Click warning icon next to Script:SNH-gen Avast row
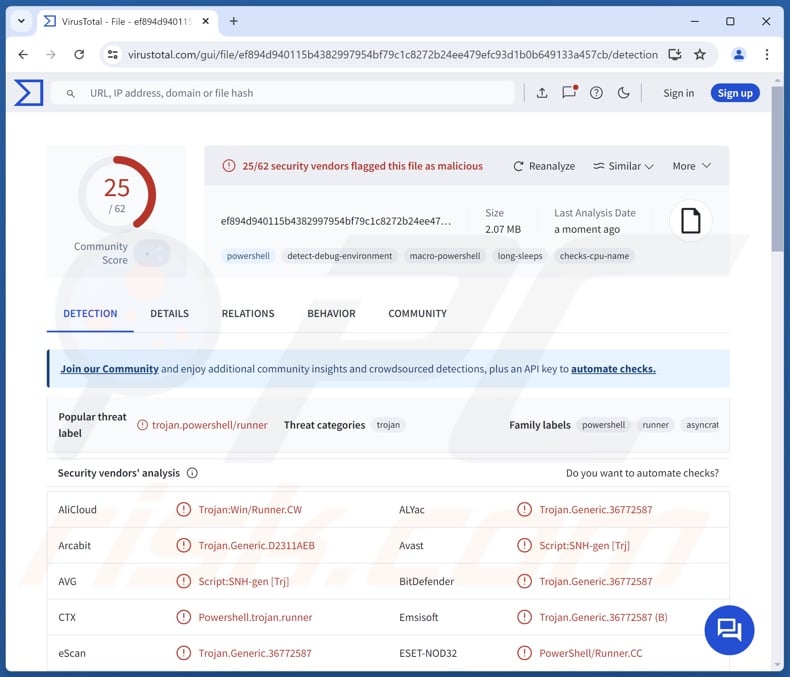Image resolution: width=790 pixels, height=677 pixels. click(x=524, y=545)
